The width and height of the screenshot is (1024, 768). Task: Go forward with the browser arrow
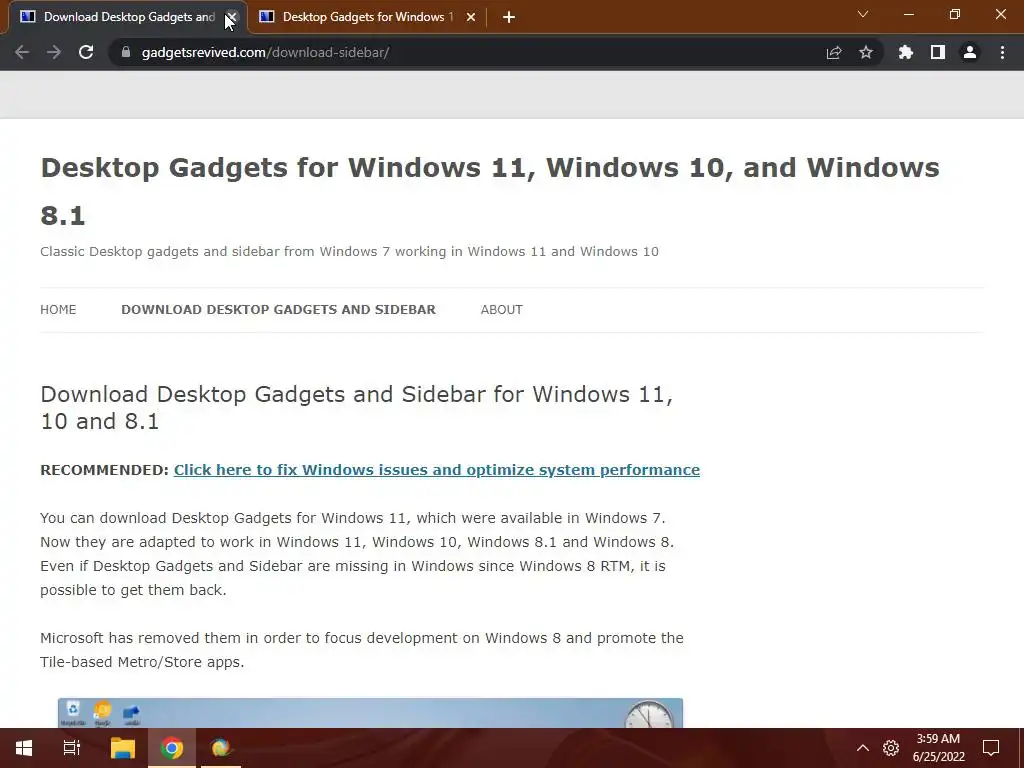54,52
